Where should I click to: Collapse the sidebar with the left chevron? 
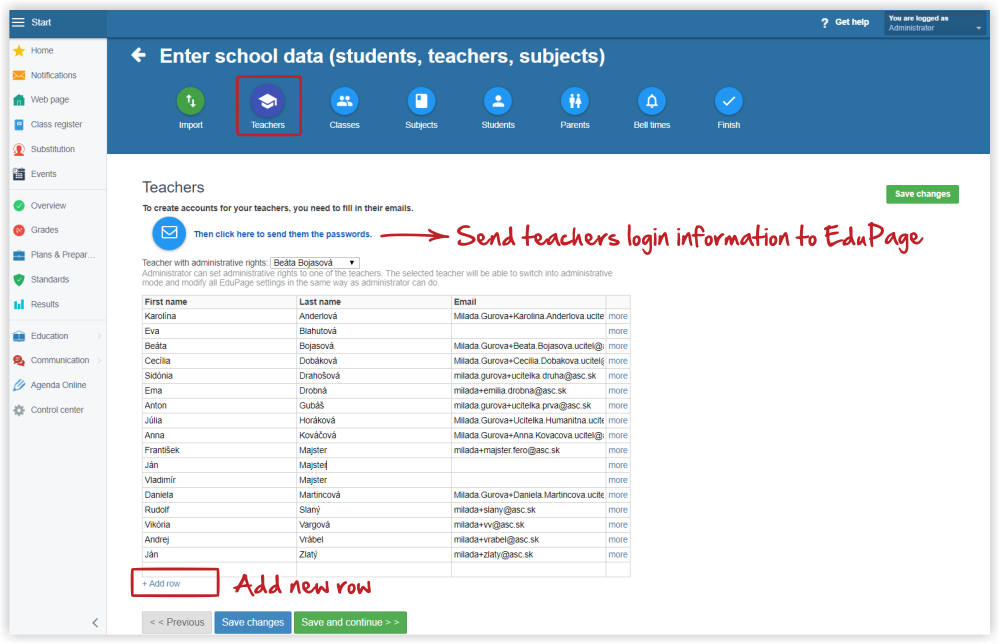tap(95, 623)
